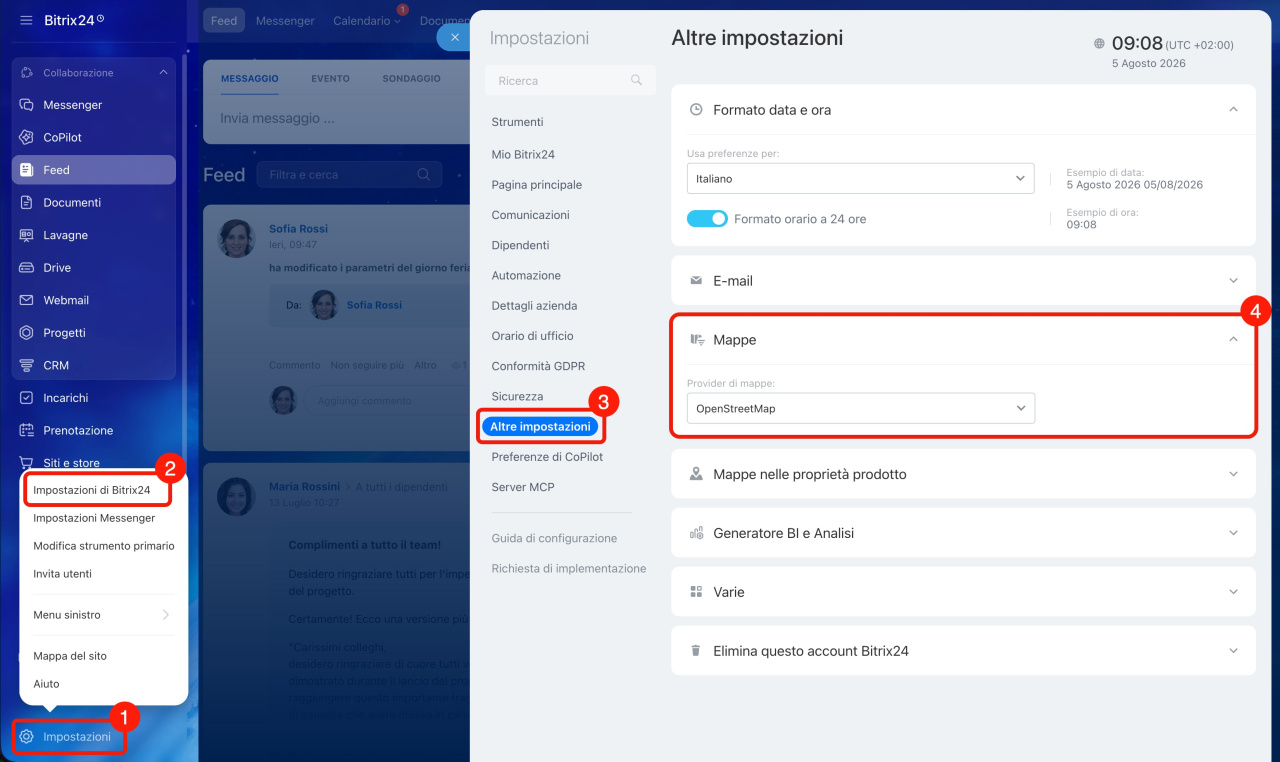Open Sicurezza settings category

tap(517, 396)
